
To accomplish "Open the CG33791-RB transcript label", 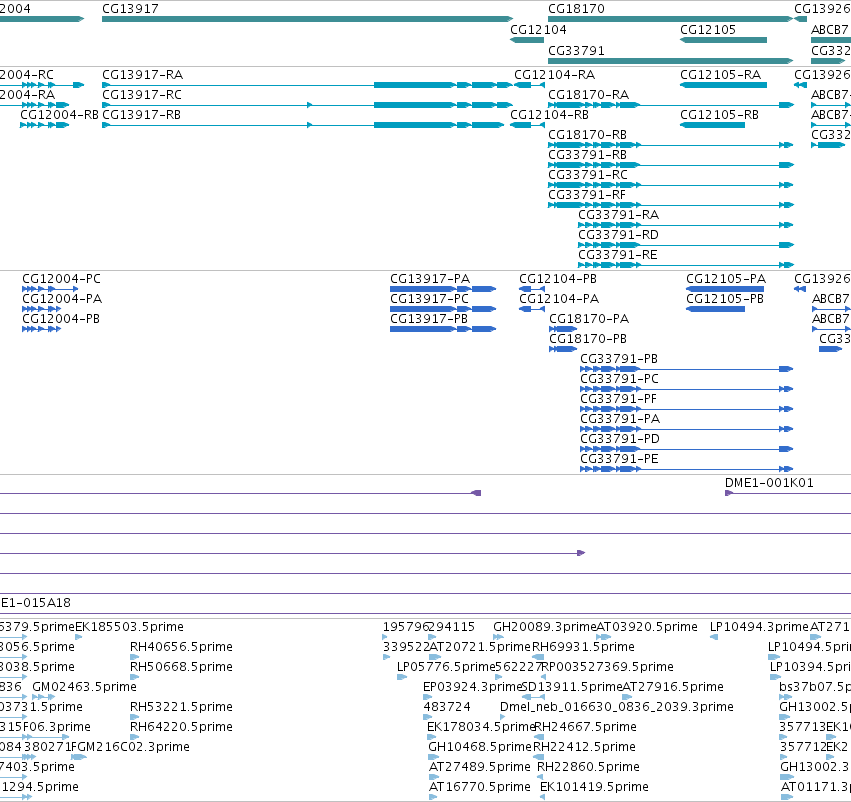I will pos(588,155).
